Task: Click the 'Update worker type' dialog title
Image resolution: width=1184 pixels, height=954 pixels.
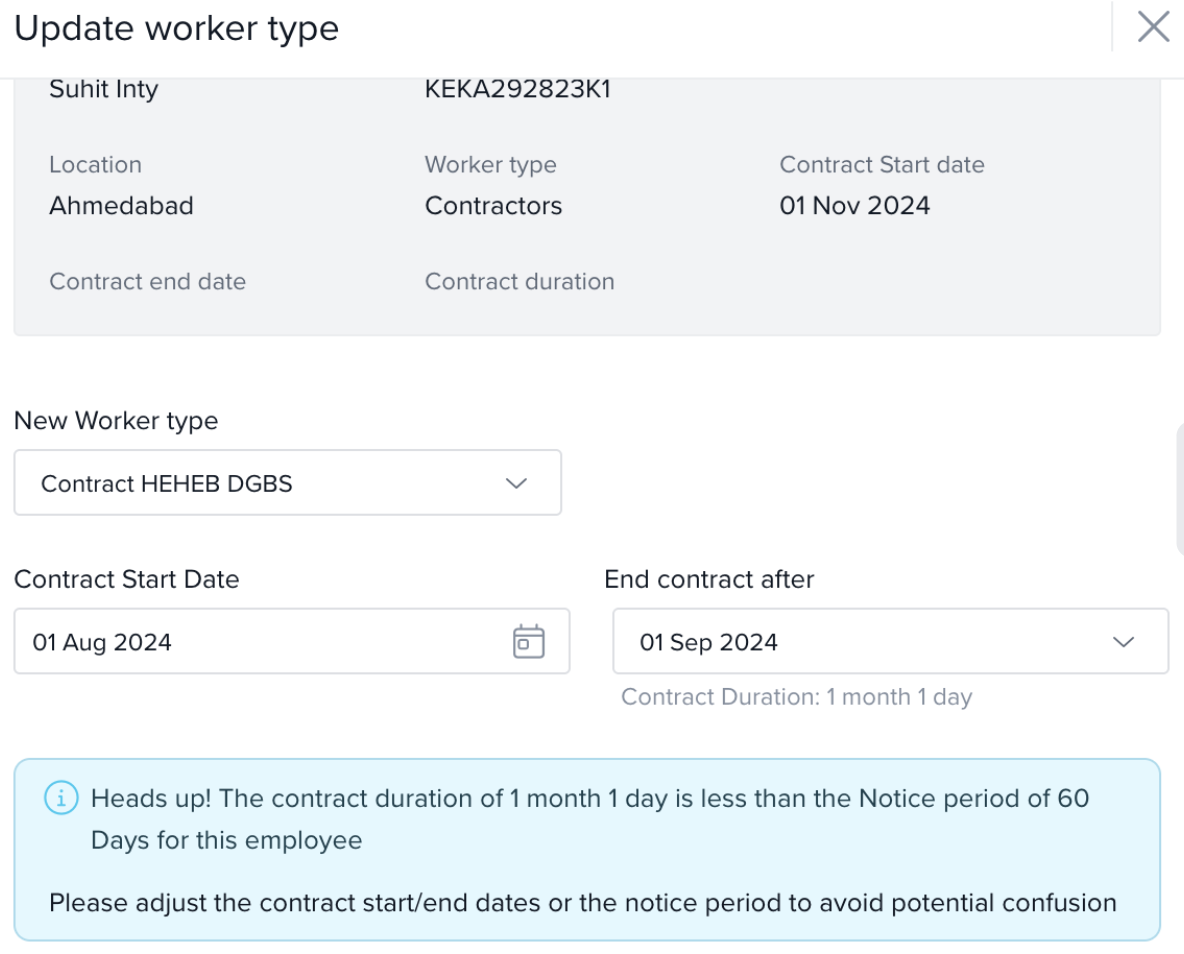Action: [176, 29]
